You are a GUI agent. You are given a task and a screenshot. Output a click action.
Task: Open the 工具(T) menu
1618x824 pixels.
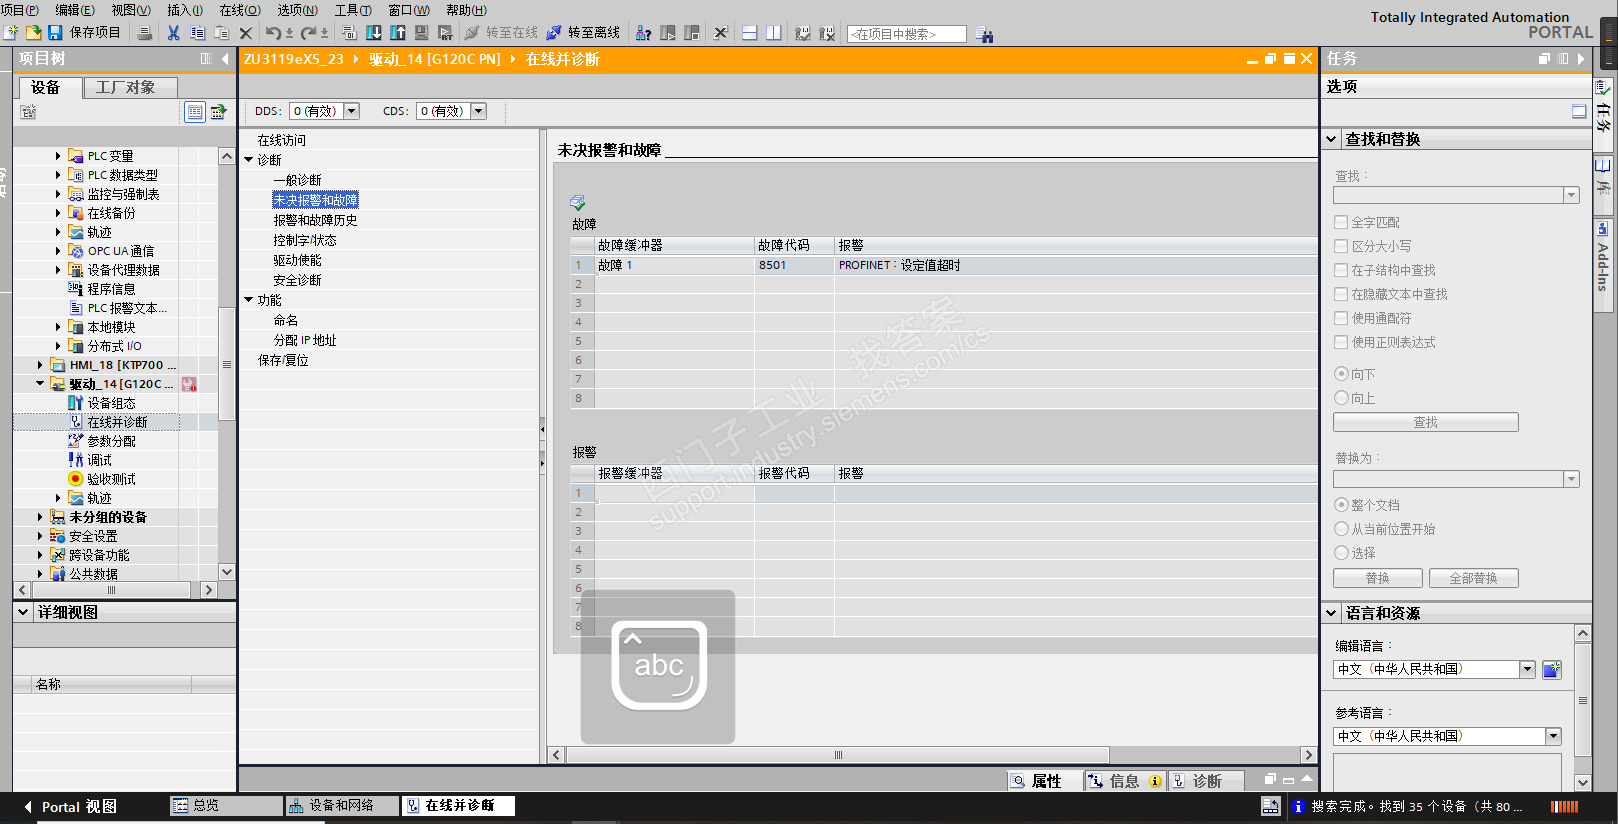pos(353,10)
